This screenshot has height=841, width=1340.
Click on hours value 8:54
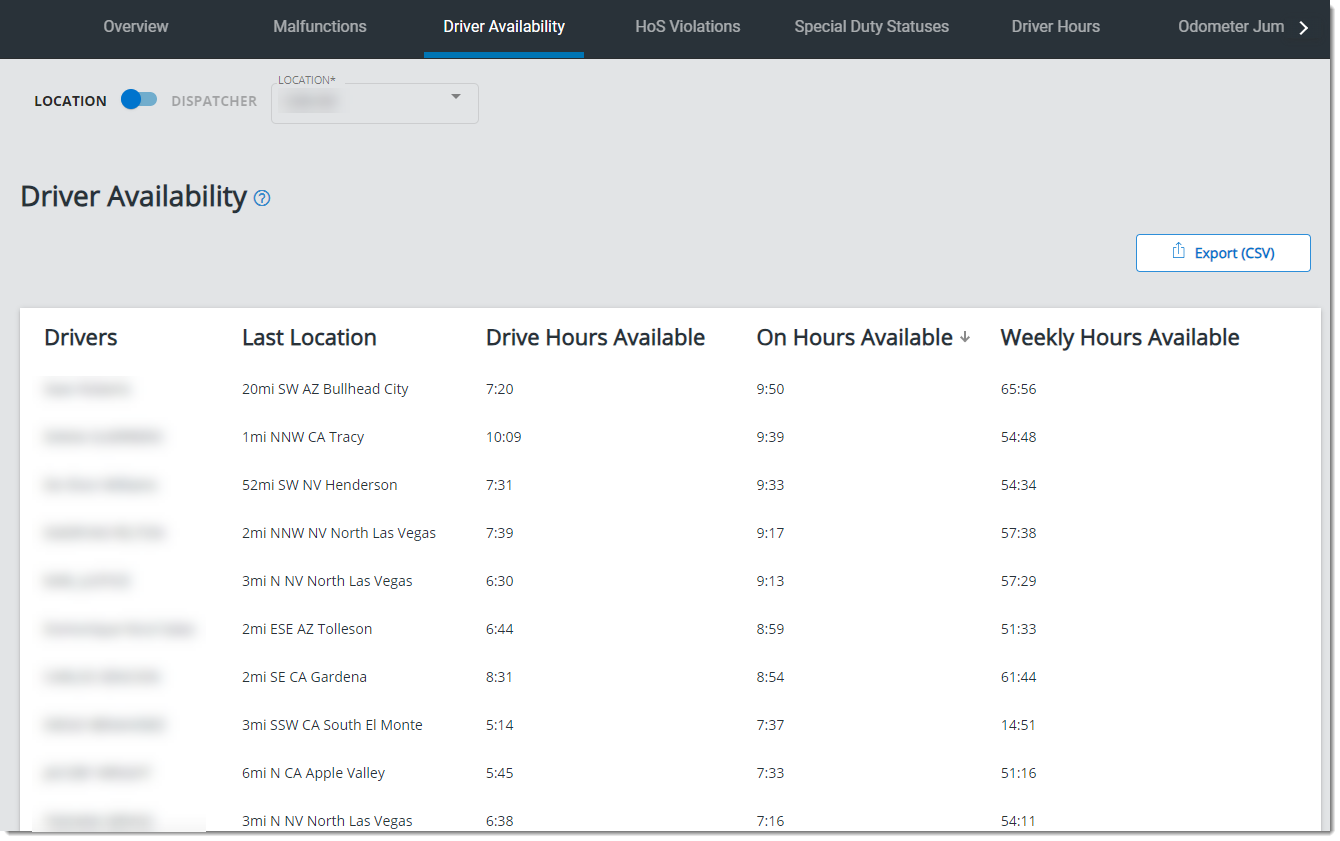click(x=771, y=677)
